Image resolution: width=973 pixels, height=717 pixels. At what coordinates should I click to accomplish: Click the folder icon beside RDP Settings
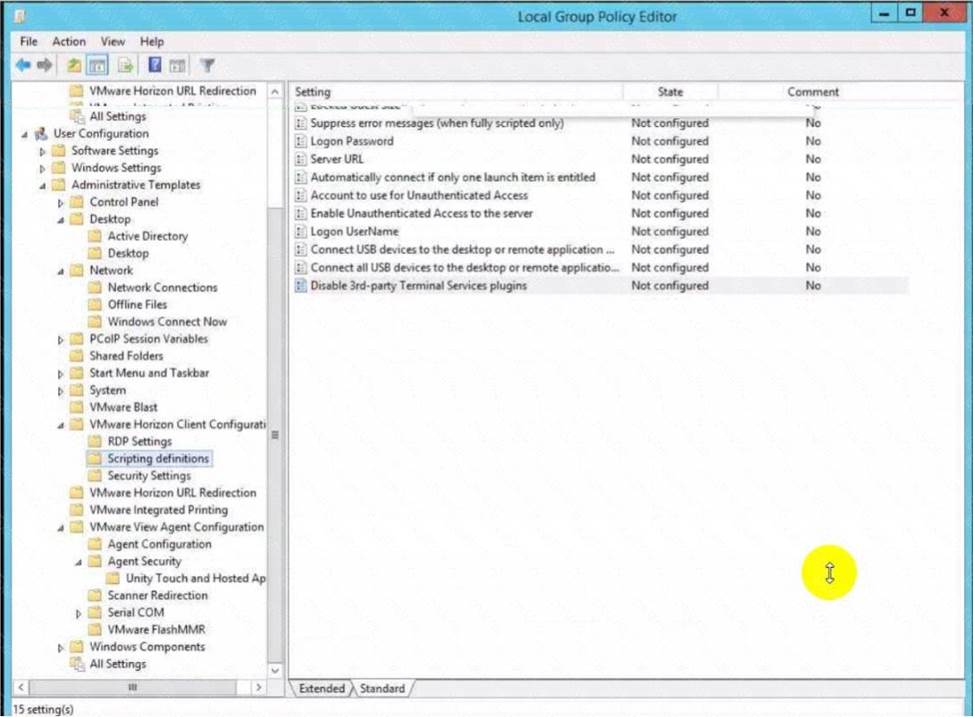click(95, 441)
